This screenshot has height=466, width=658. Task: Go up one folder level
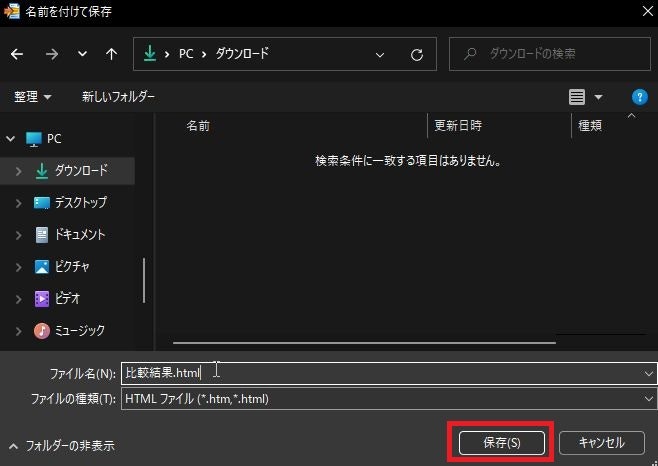click(x=111, y=54)
